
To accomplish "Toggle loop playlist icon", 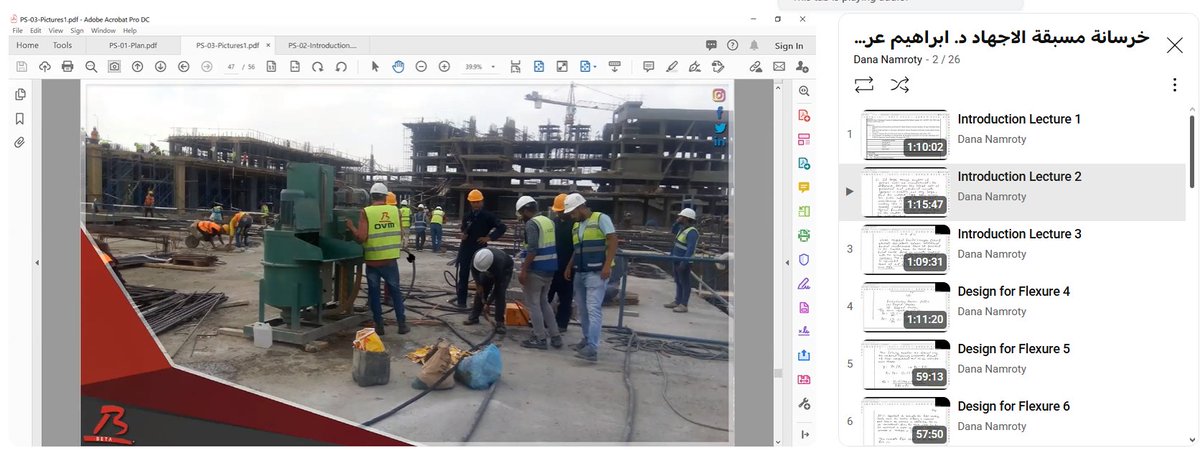I will point(864,84).
